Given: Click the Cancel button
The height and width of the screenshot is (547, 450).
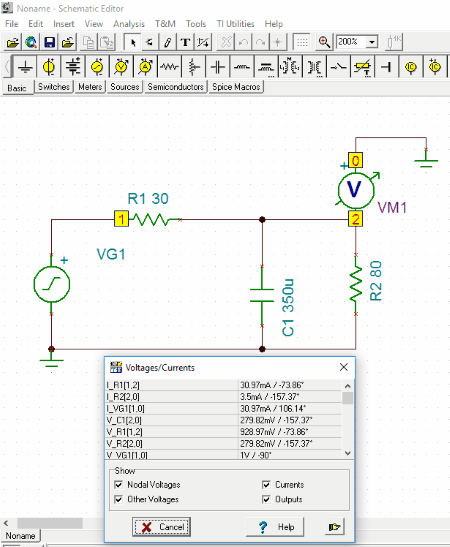Looking at the screenshot, I should click(161, 527).
